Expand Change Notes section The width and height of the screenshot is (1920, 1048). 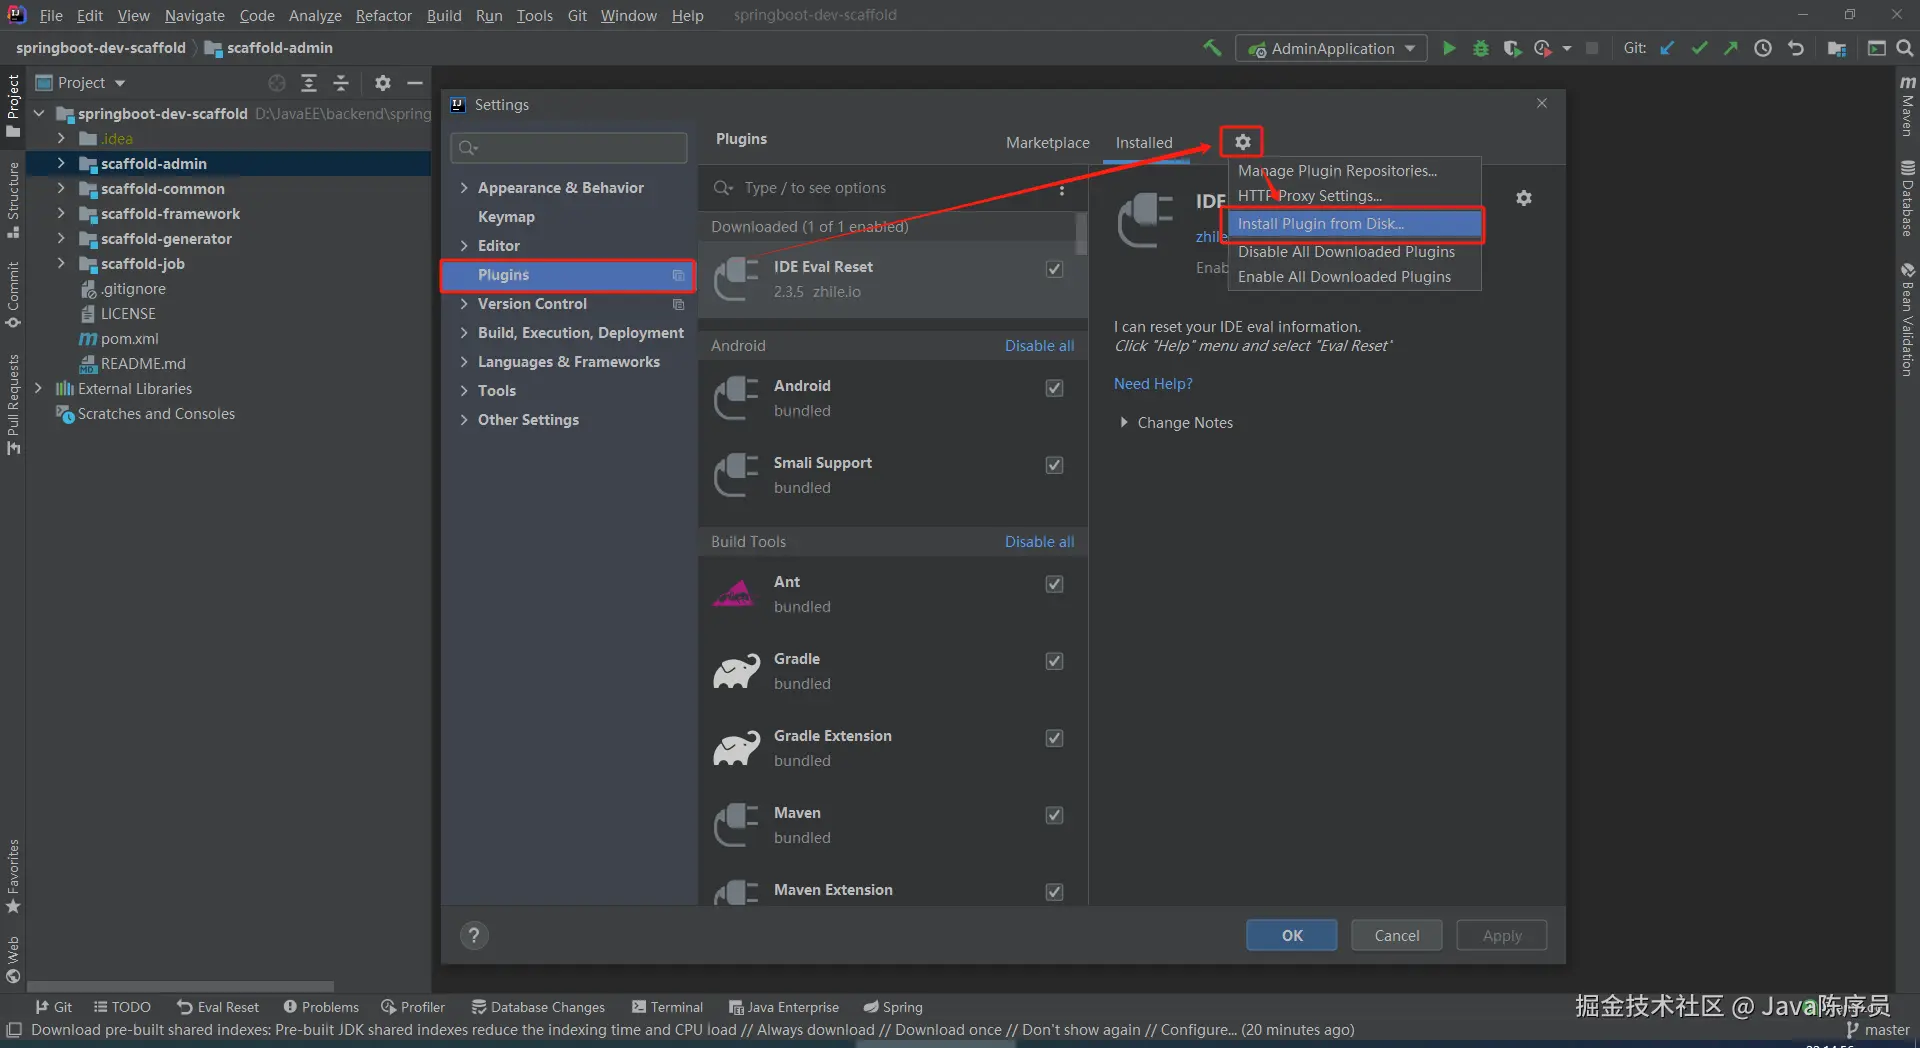(x=1124, y=423)
